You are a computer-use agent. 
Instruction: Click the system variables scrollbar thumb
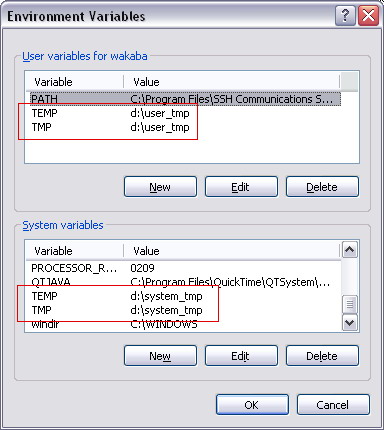pos(350,304)
